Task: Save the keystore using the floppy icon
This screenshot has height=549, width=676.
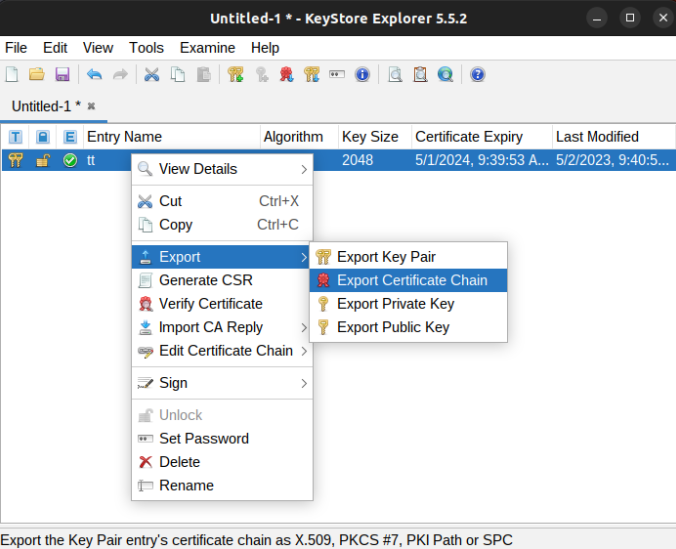Action: [x=62, y=74]
